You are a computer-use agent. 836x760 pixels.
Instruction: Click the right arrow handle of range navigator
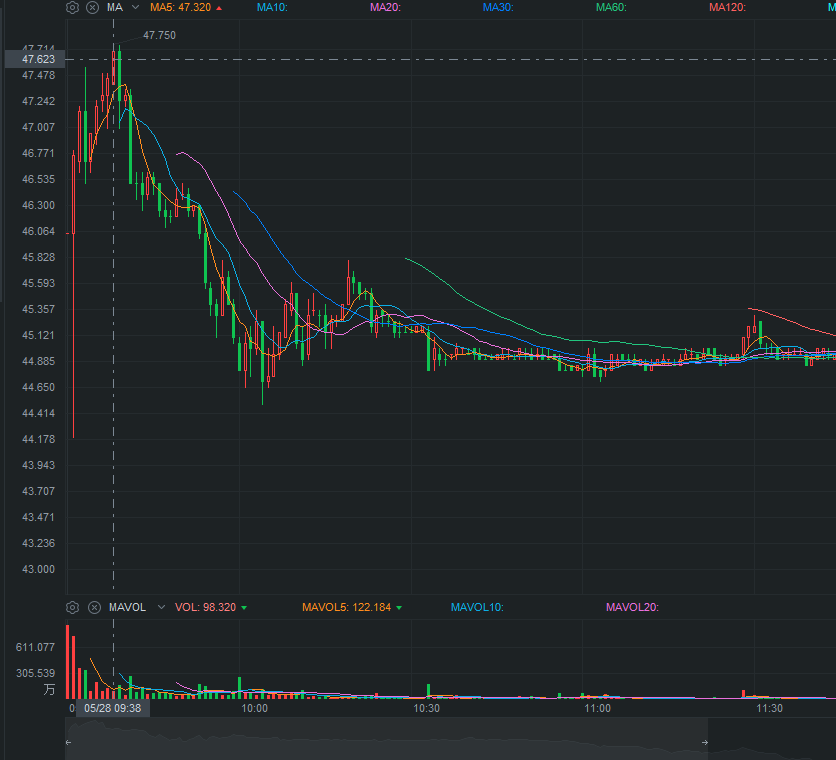(x=705, y=742)
